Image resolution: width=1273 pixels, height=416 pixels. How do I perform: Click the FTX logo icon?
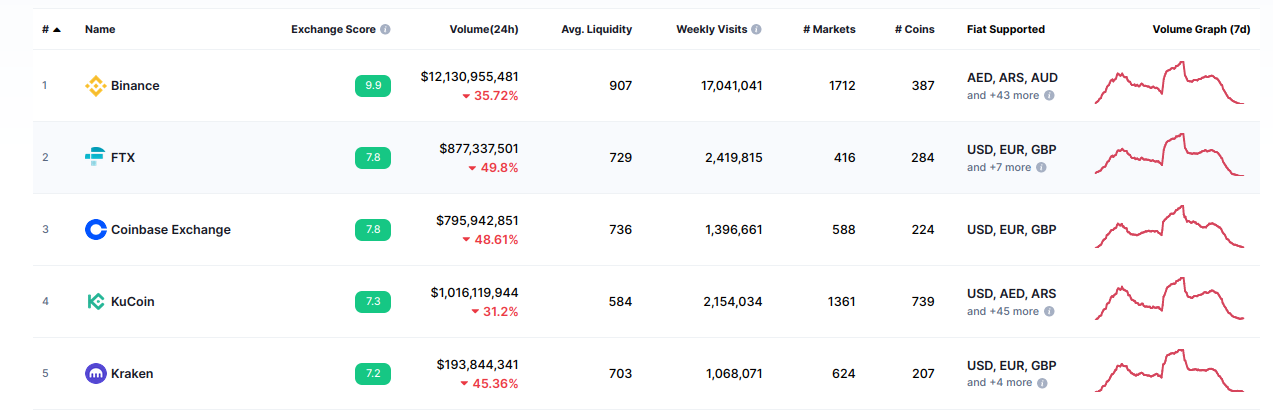click(95, 157)
